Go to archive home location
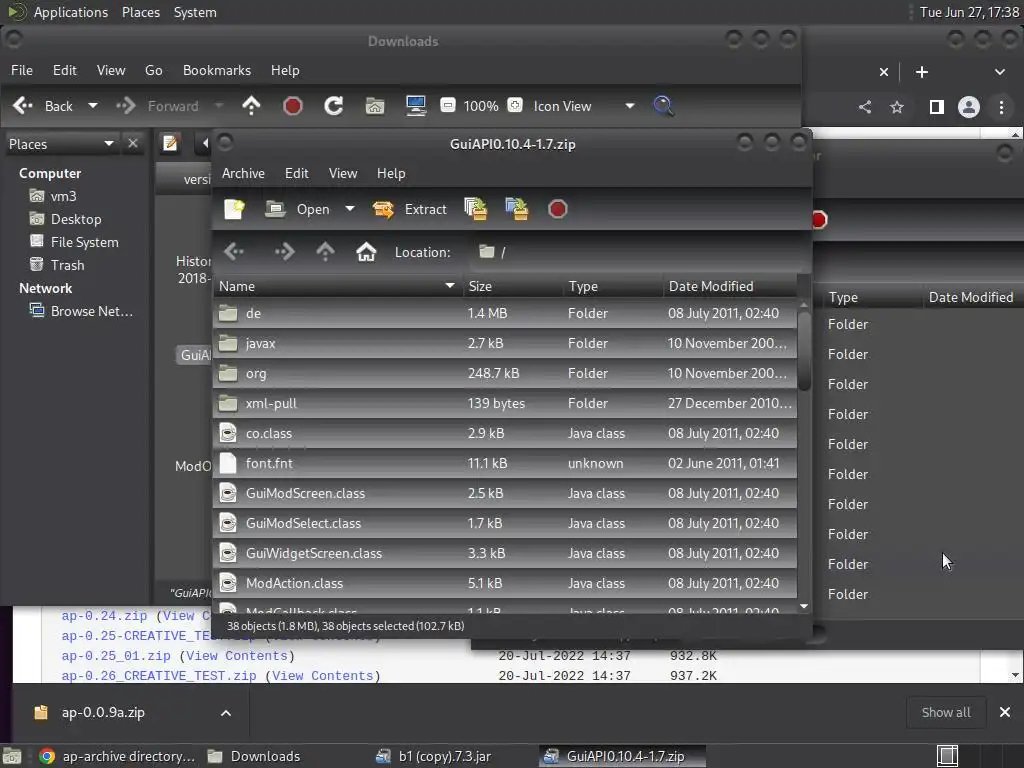 point(366,251)
